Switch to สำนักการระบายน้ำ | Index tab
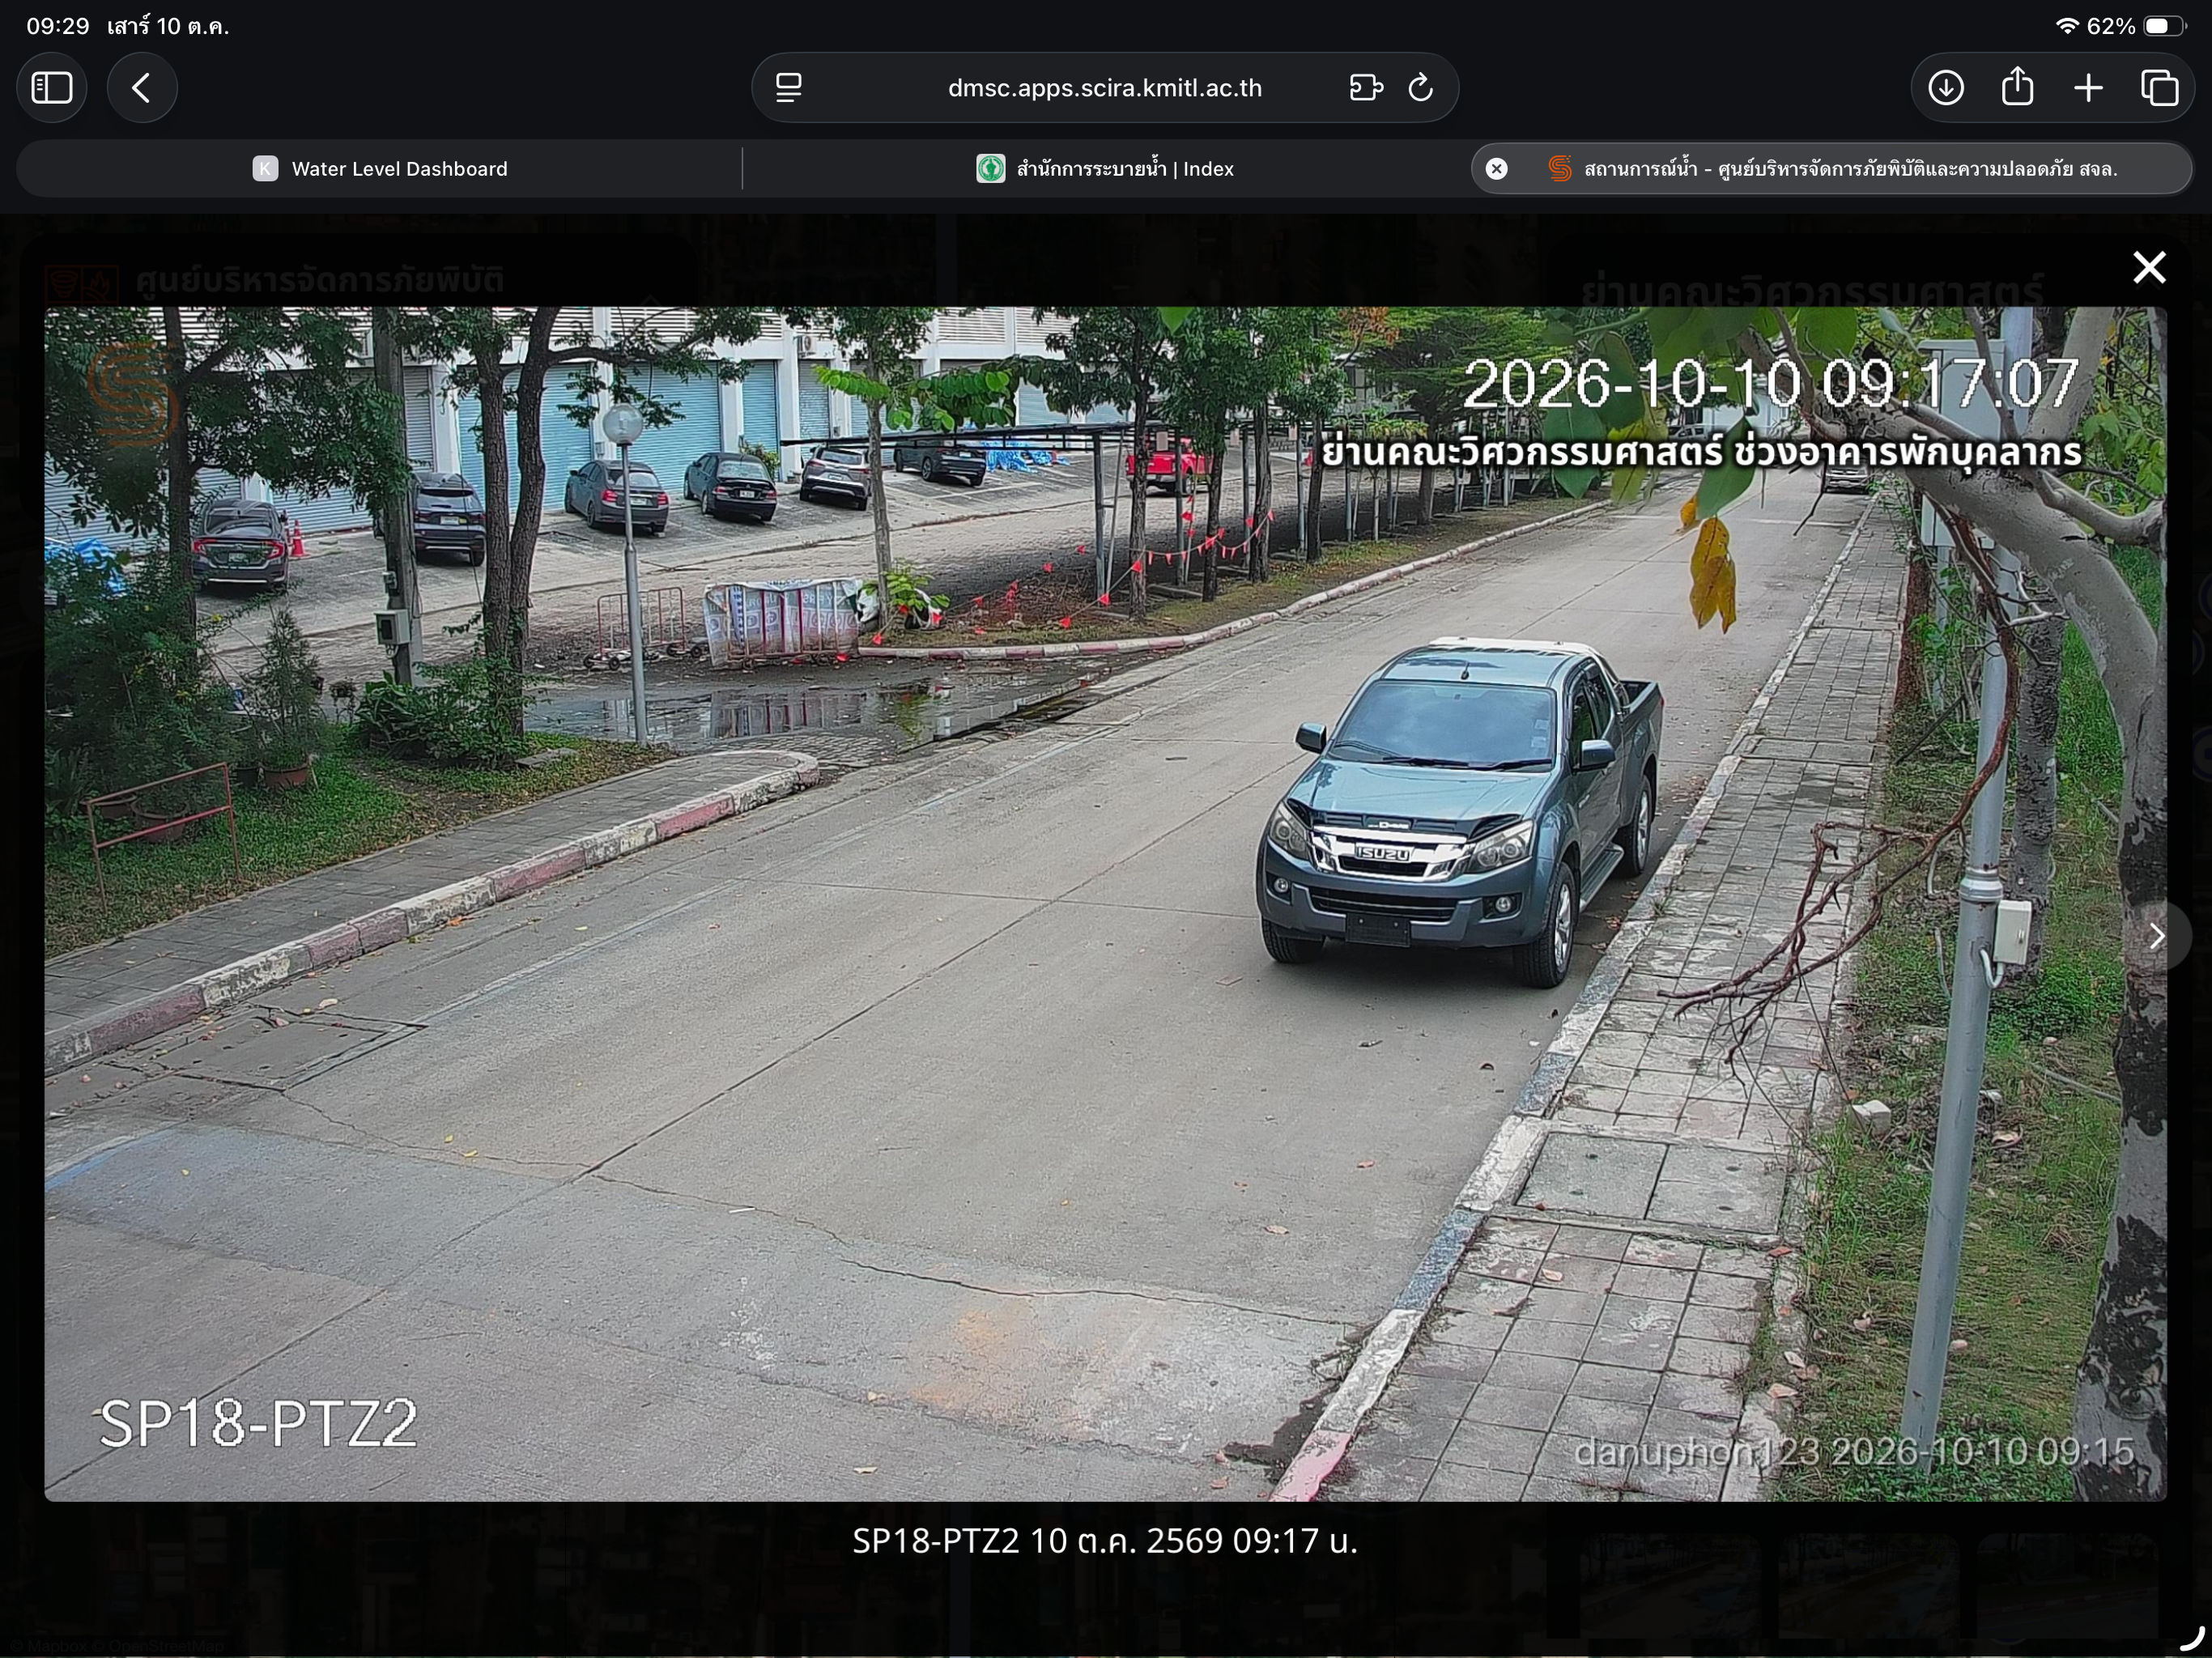The width and height of the screenshot is (2212, 1658). tap(1105, 169)
